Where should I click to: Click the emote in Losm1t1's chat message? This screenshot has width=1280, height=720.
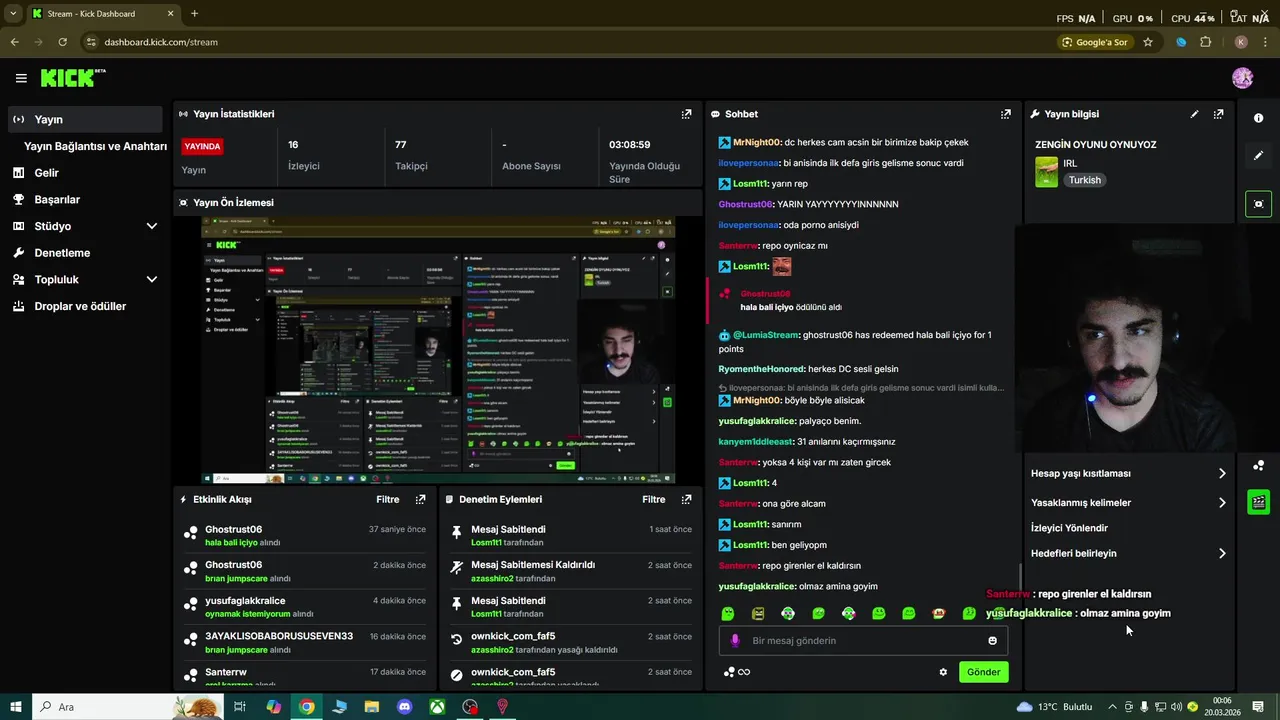coord(782,266)
